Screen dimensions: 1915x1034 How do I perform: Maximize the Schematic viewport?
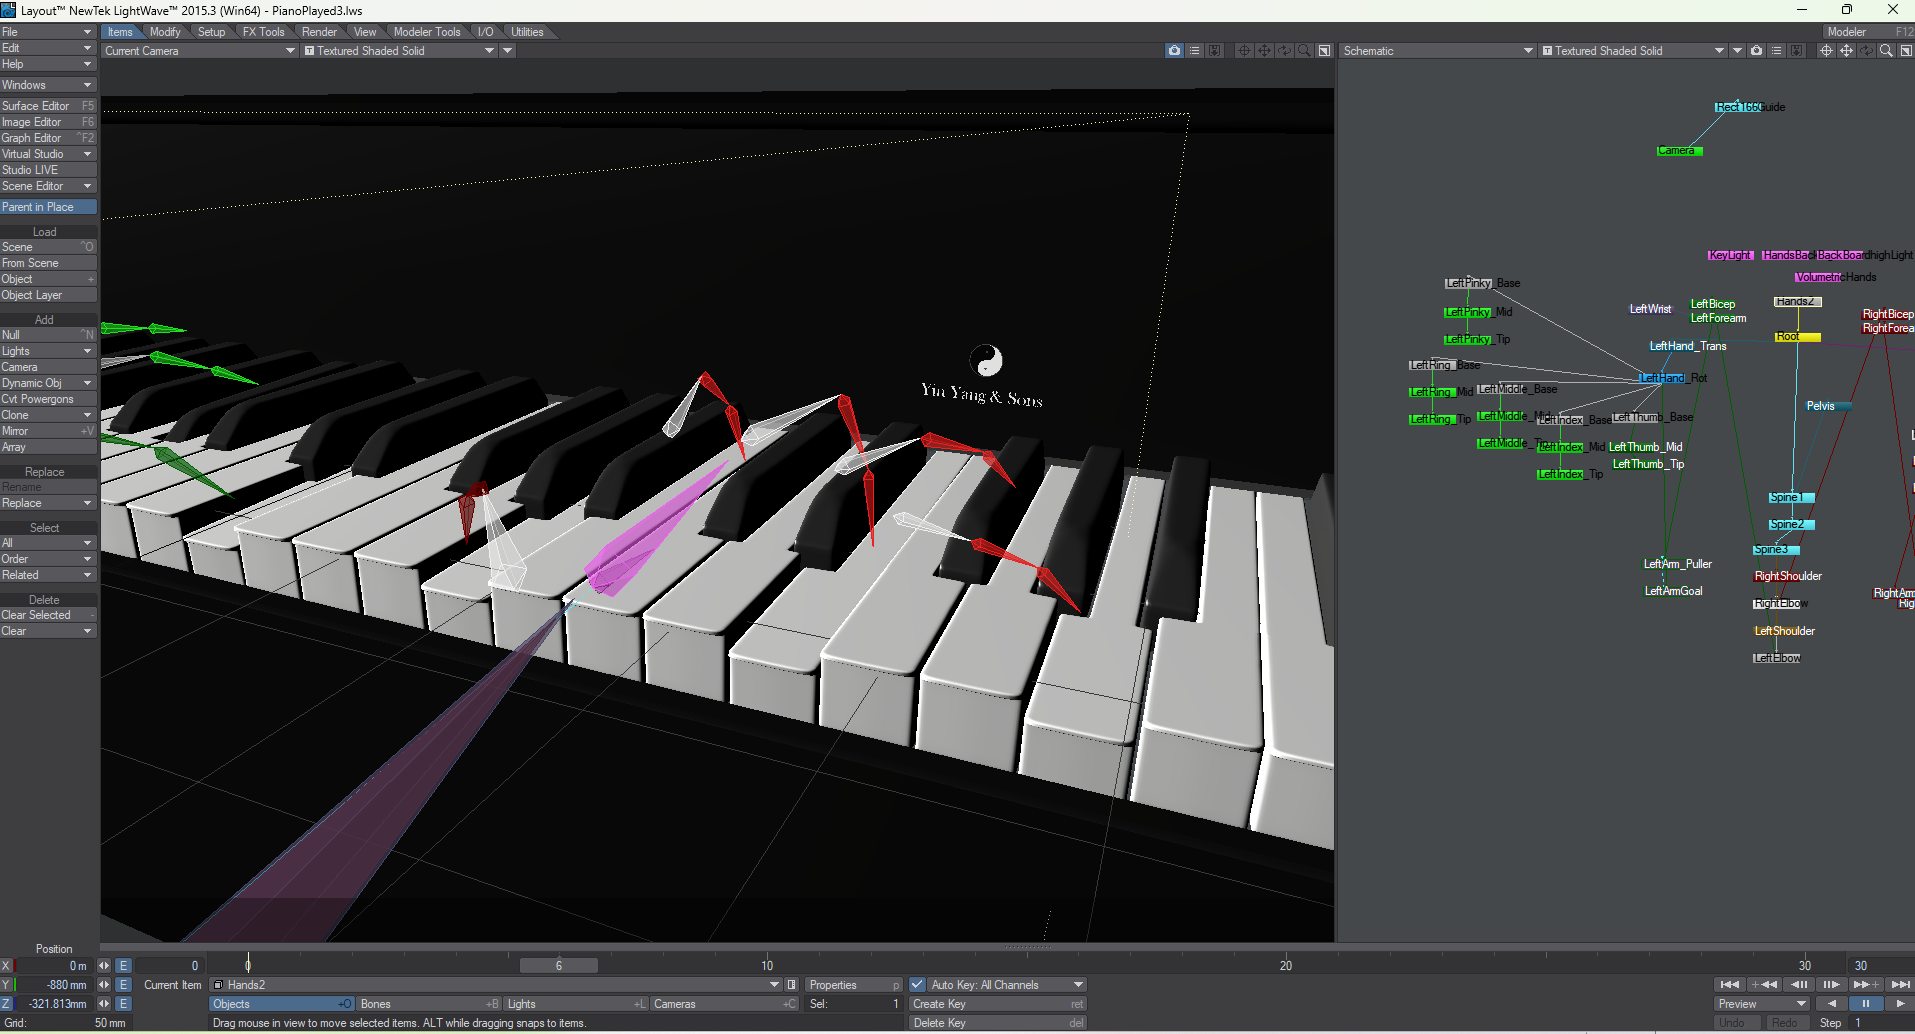1906,51
